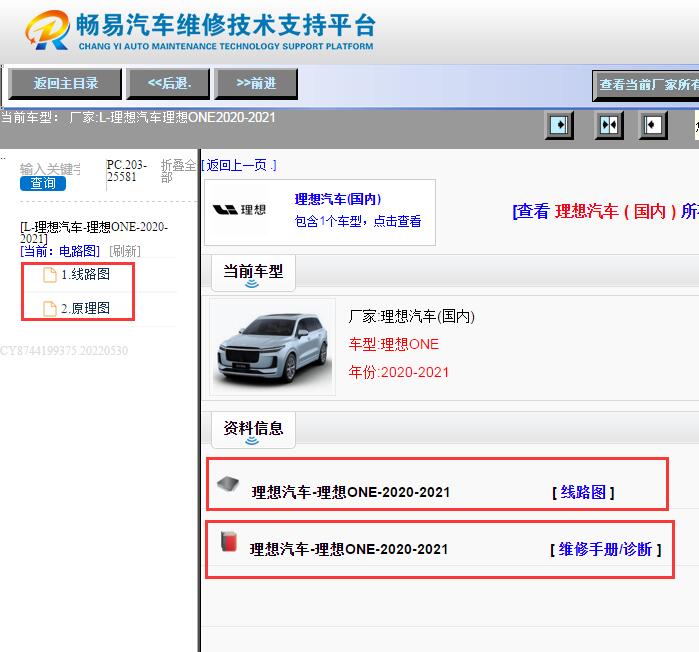Click the blue 查询 search button
Viewport: 699px width, 652px height.
pos(43,184)
